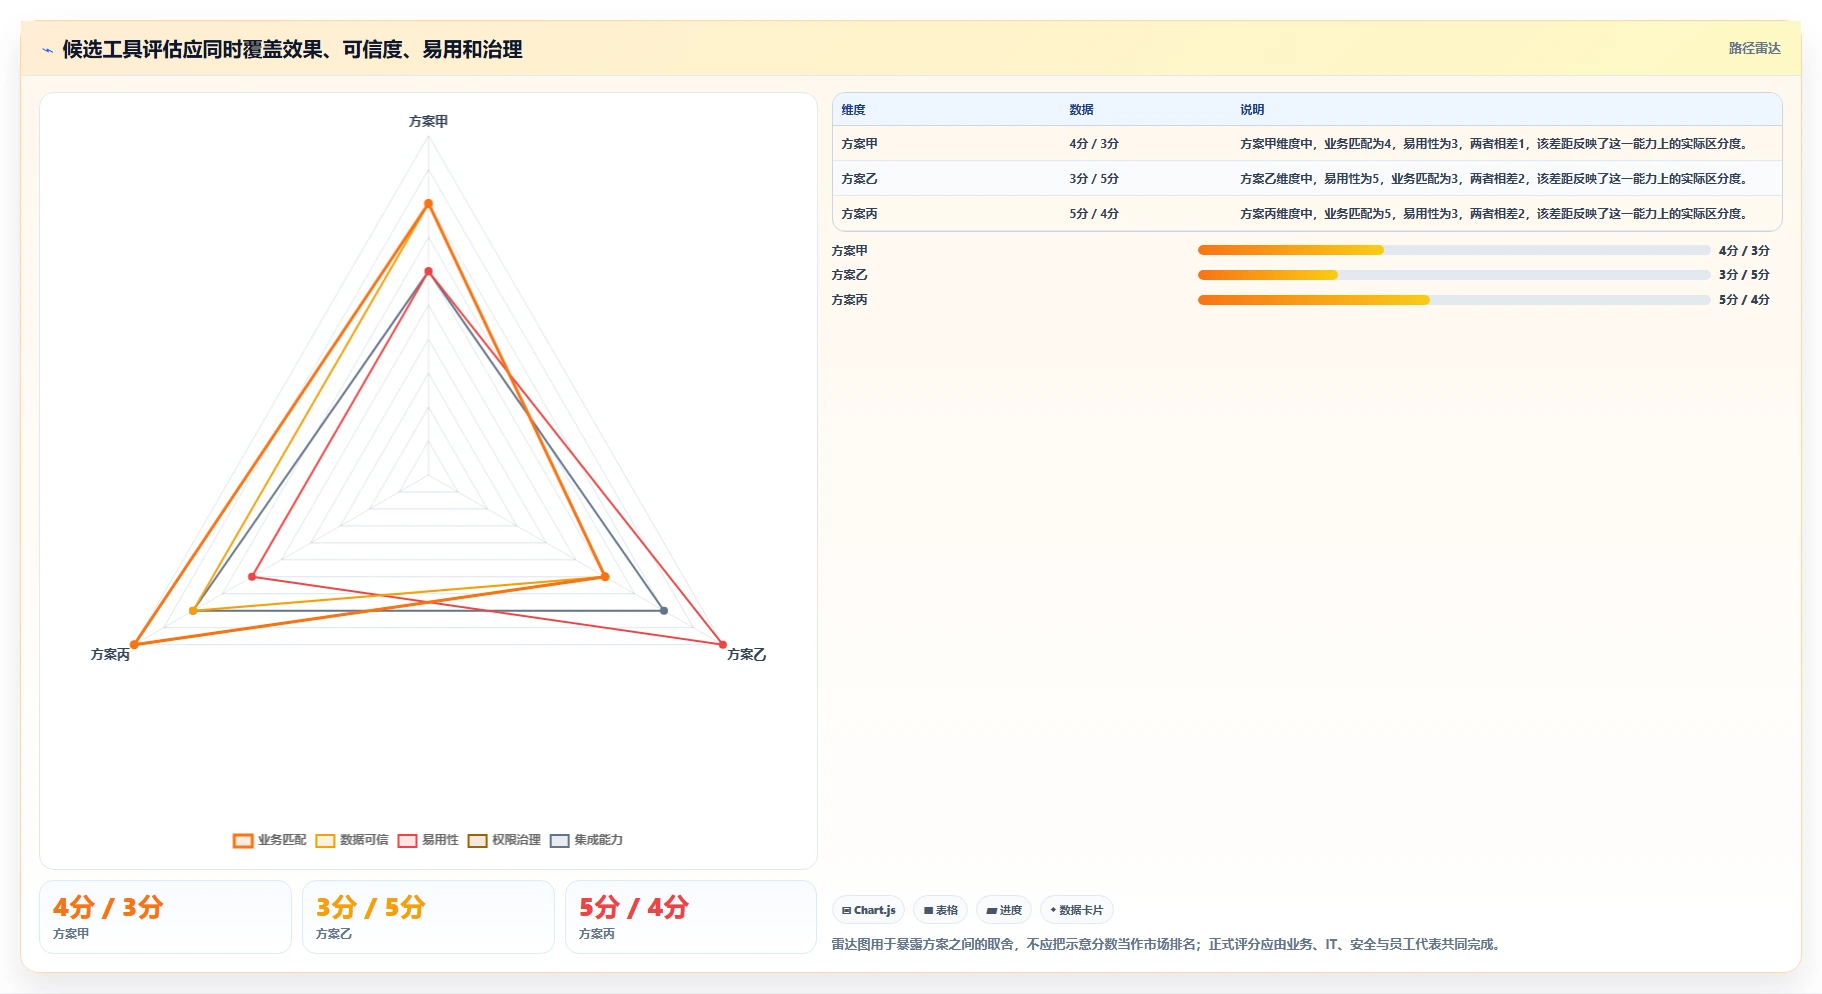Click the 方案丙 radar axis label
The height and width of the screenshot is (994, 1822).
[110, 654]
